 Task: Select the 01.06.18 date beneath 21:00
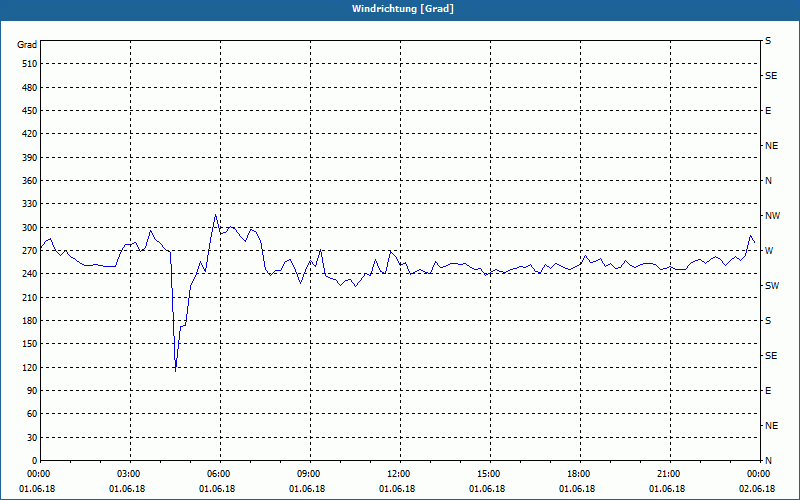(667, 489)
